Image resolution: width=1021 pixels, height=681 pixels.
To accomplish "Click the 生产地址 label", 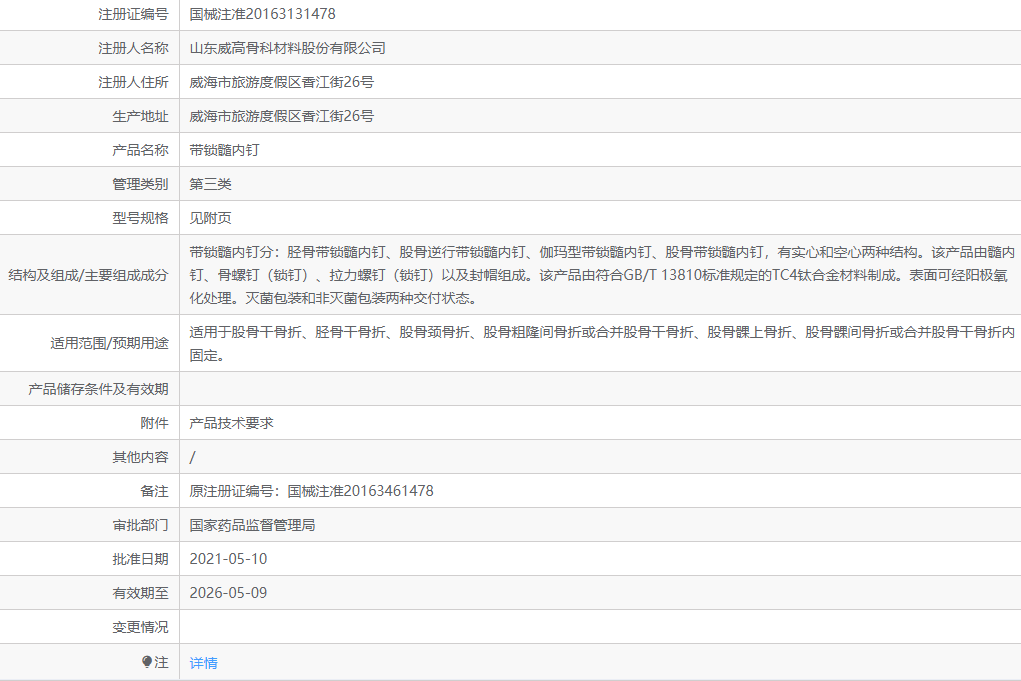I will point(140,116).
